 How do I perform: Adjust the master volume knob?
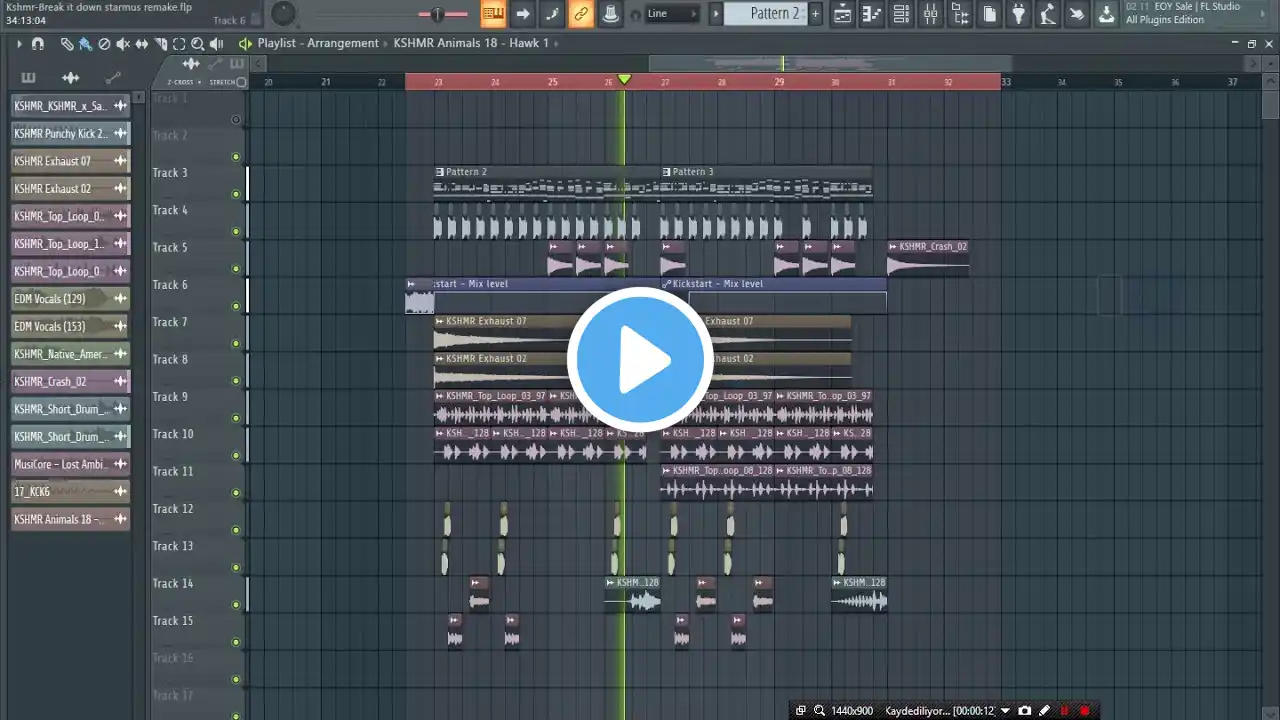(x=284, y=14)
